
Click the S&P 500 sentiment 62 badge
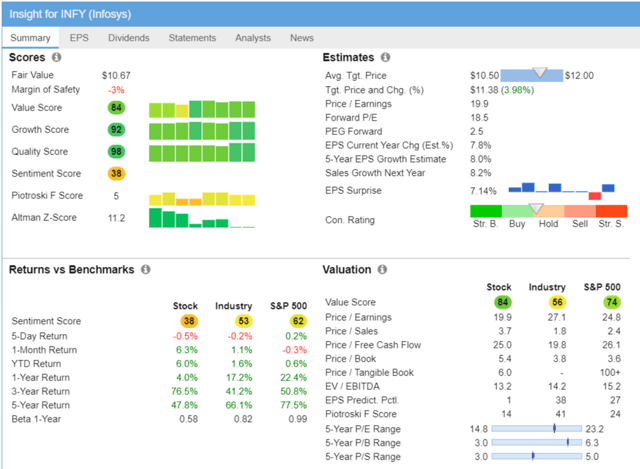pyautogui.click(x=298, y=321)
